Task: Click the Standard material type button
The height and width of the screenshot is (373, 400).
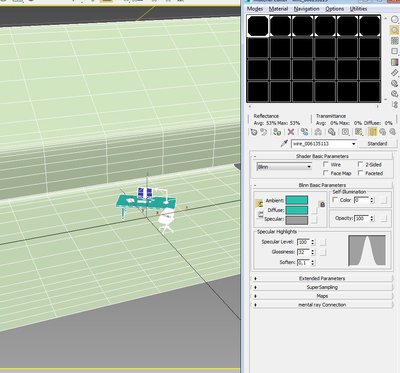Action: 377,144
